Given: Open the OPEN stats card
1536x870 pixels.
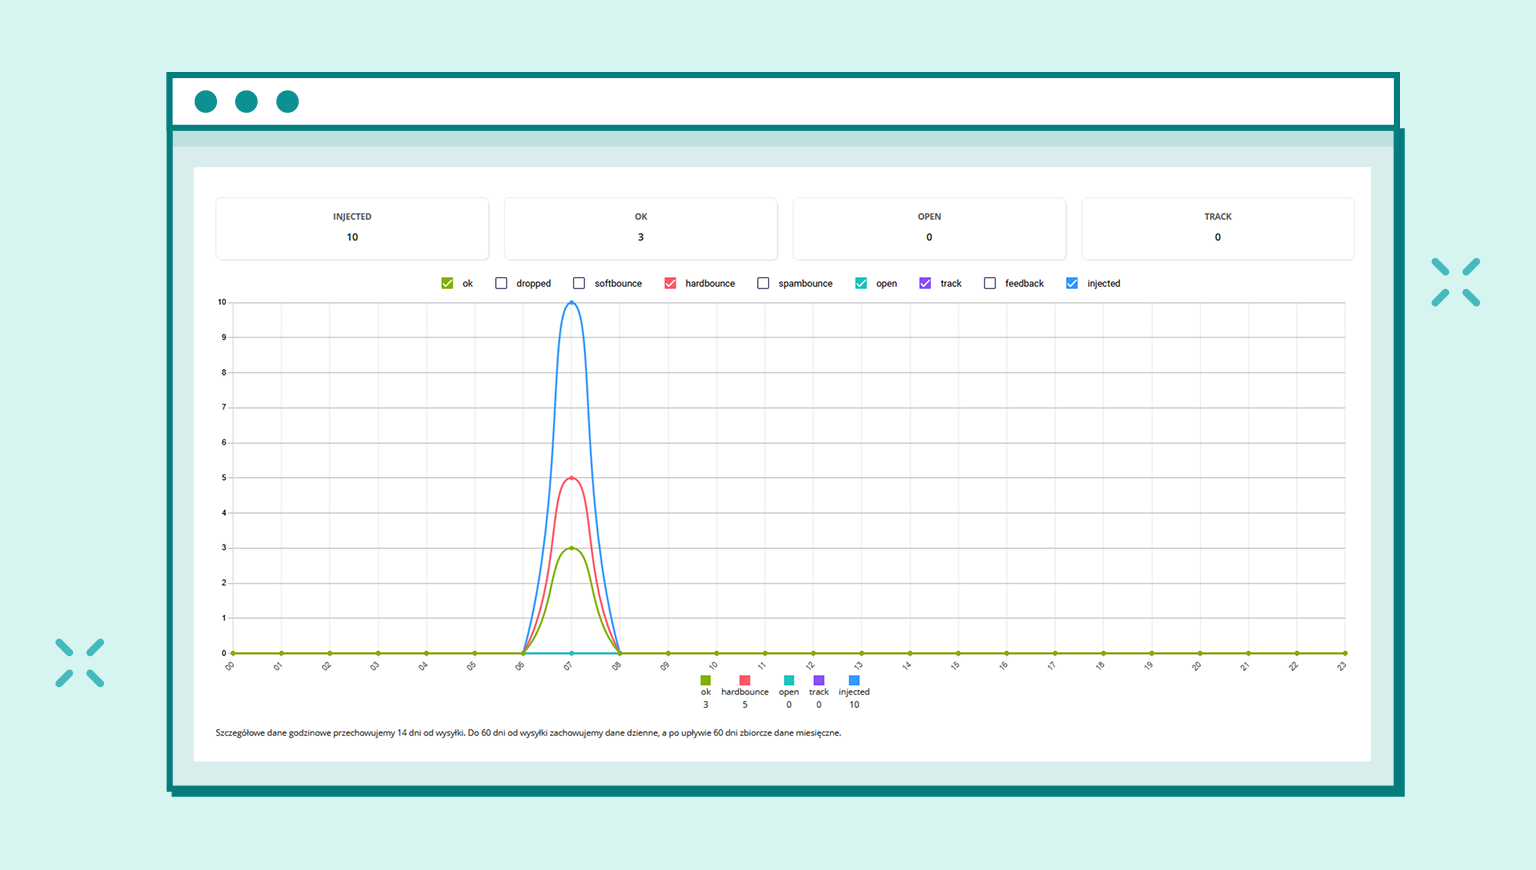Looking at the screenshot, I should [929, 228].
